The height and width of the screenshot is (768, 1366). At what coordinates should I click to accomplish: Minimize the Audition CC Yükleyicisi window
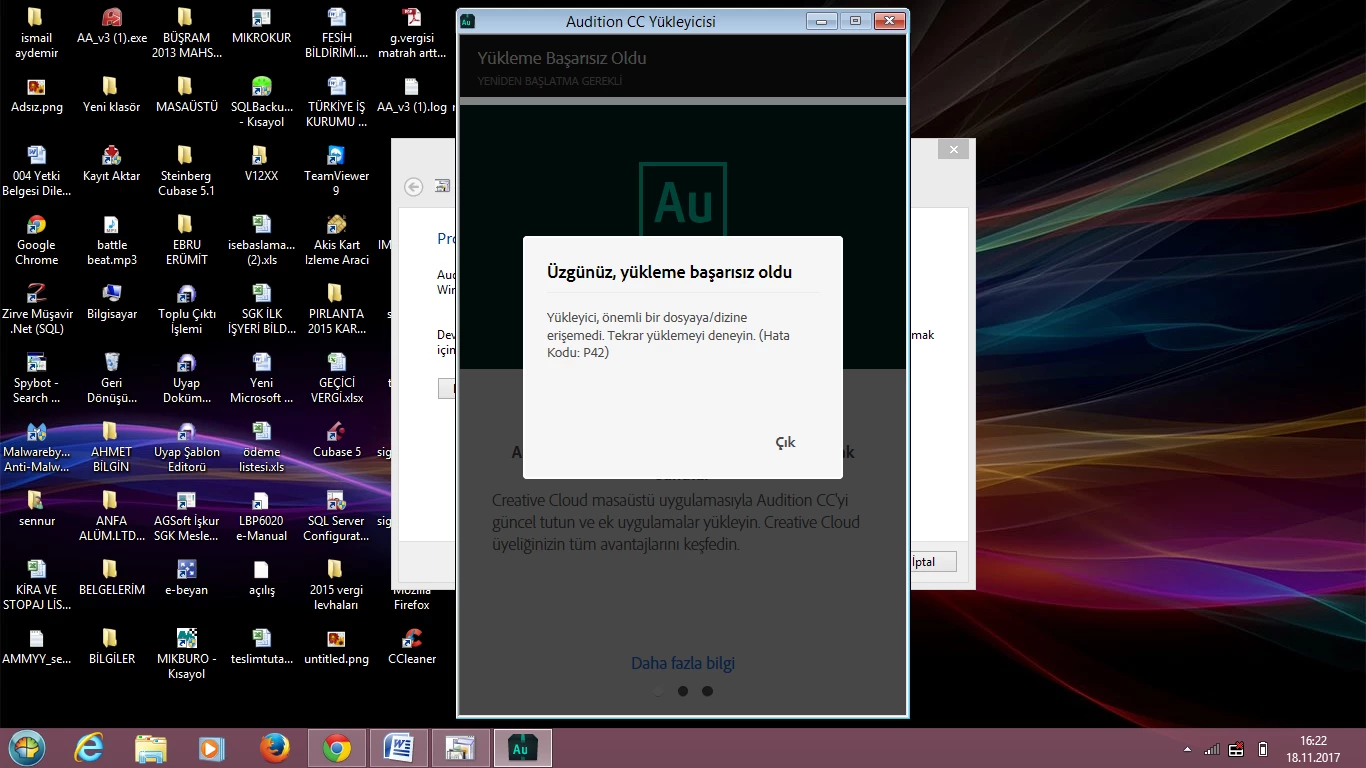tap(823, 21)
